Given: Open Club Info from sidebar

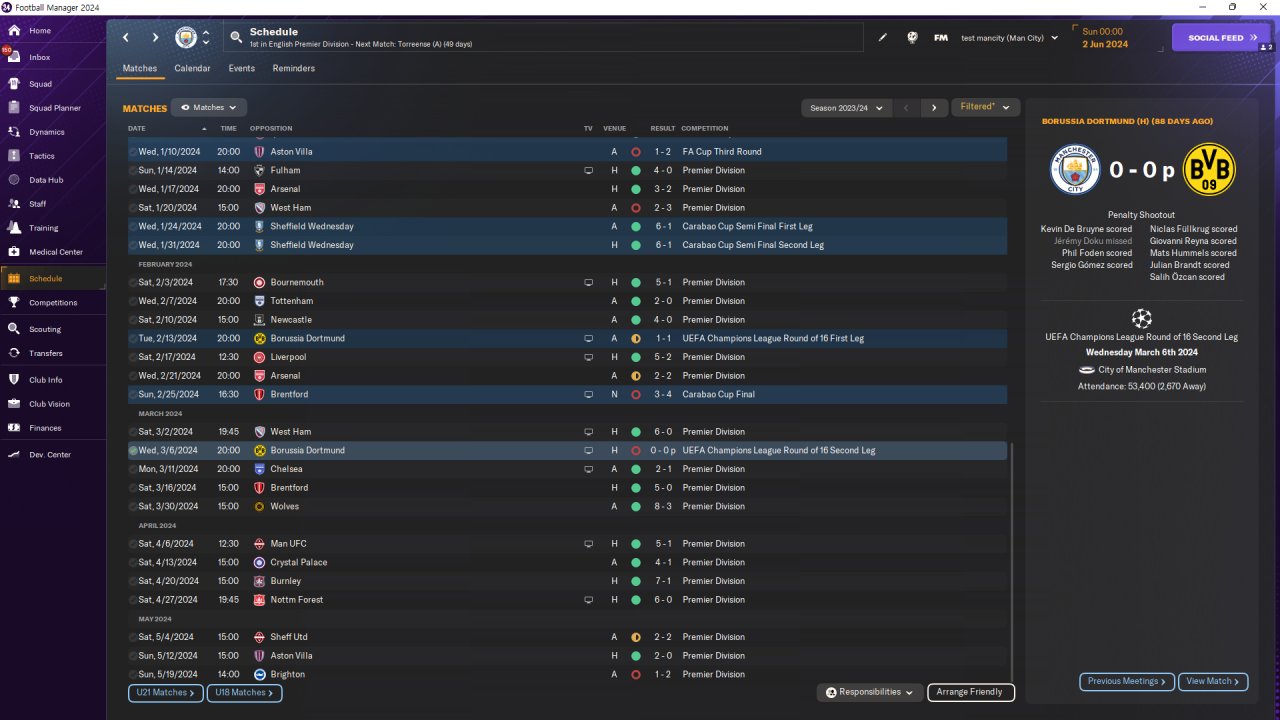Looking at the screenshot, I should [45, 380].
